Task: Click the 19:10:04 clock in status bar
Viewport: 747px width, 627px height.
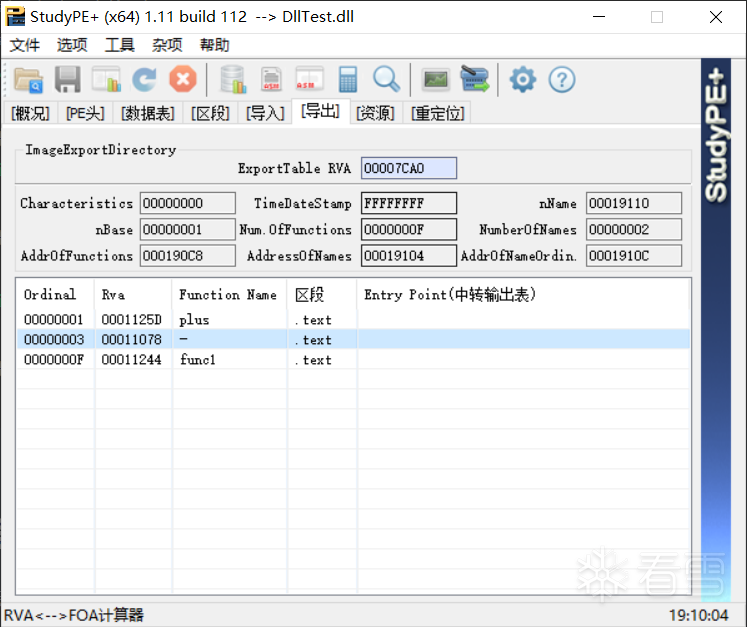Action: pos(698,615)
